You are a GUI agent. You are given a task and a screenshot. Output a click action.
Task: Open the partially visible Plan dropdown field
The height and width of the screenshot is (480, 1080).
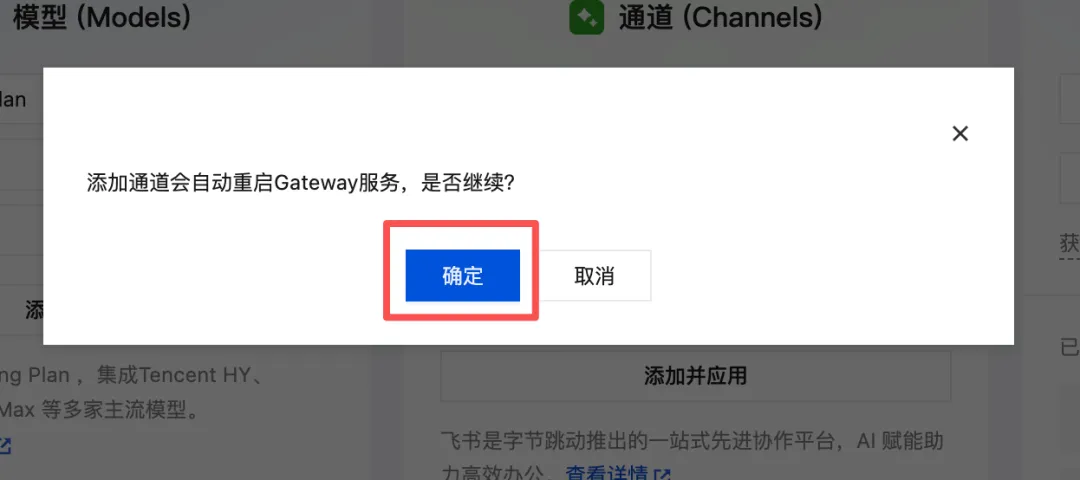pyautogui.click(x=21, y=100)
